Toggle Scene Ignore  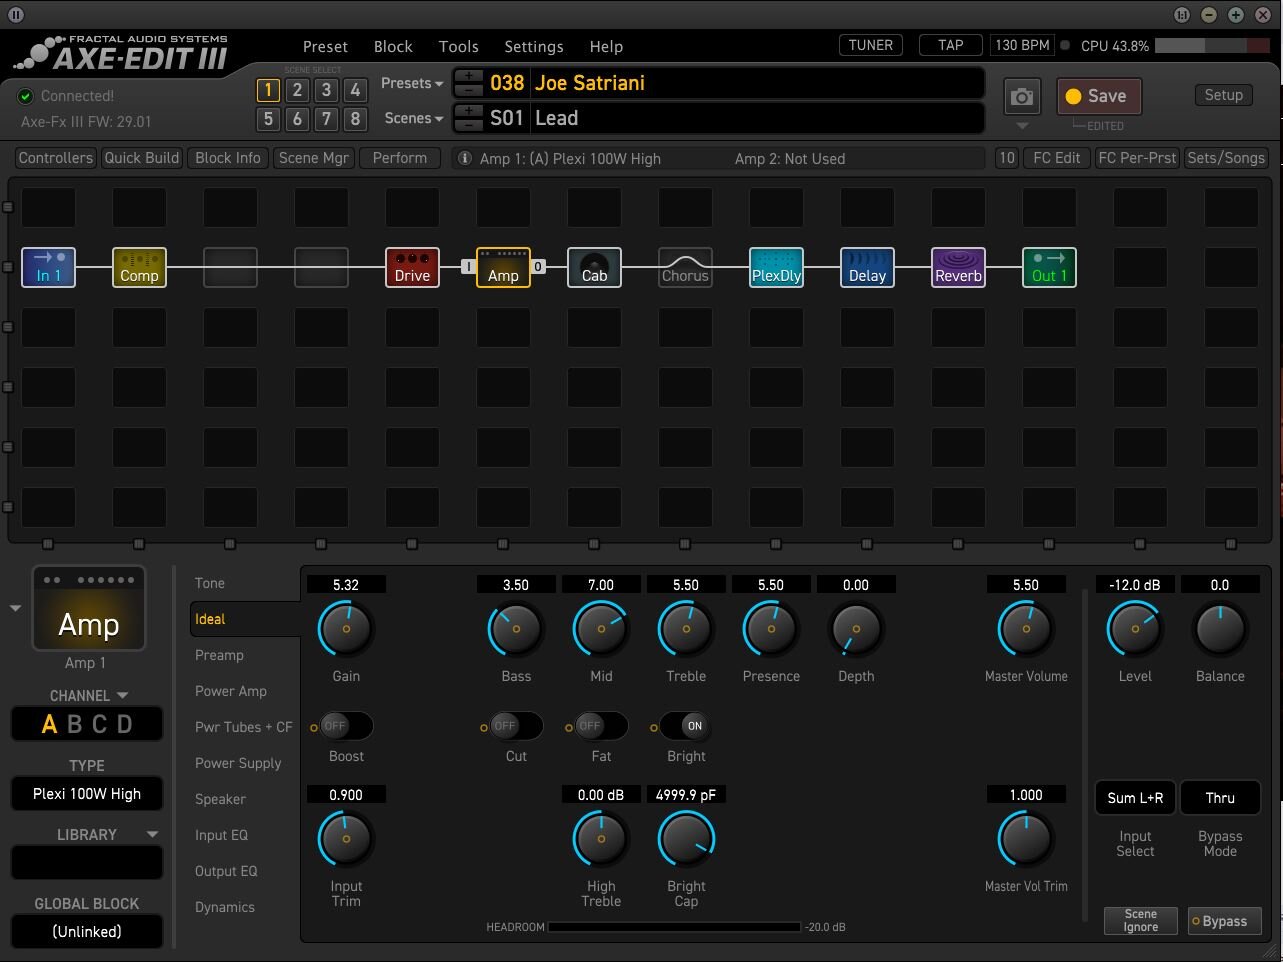(1140, 921)
